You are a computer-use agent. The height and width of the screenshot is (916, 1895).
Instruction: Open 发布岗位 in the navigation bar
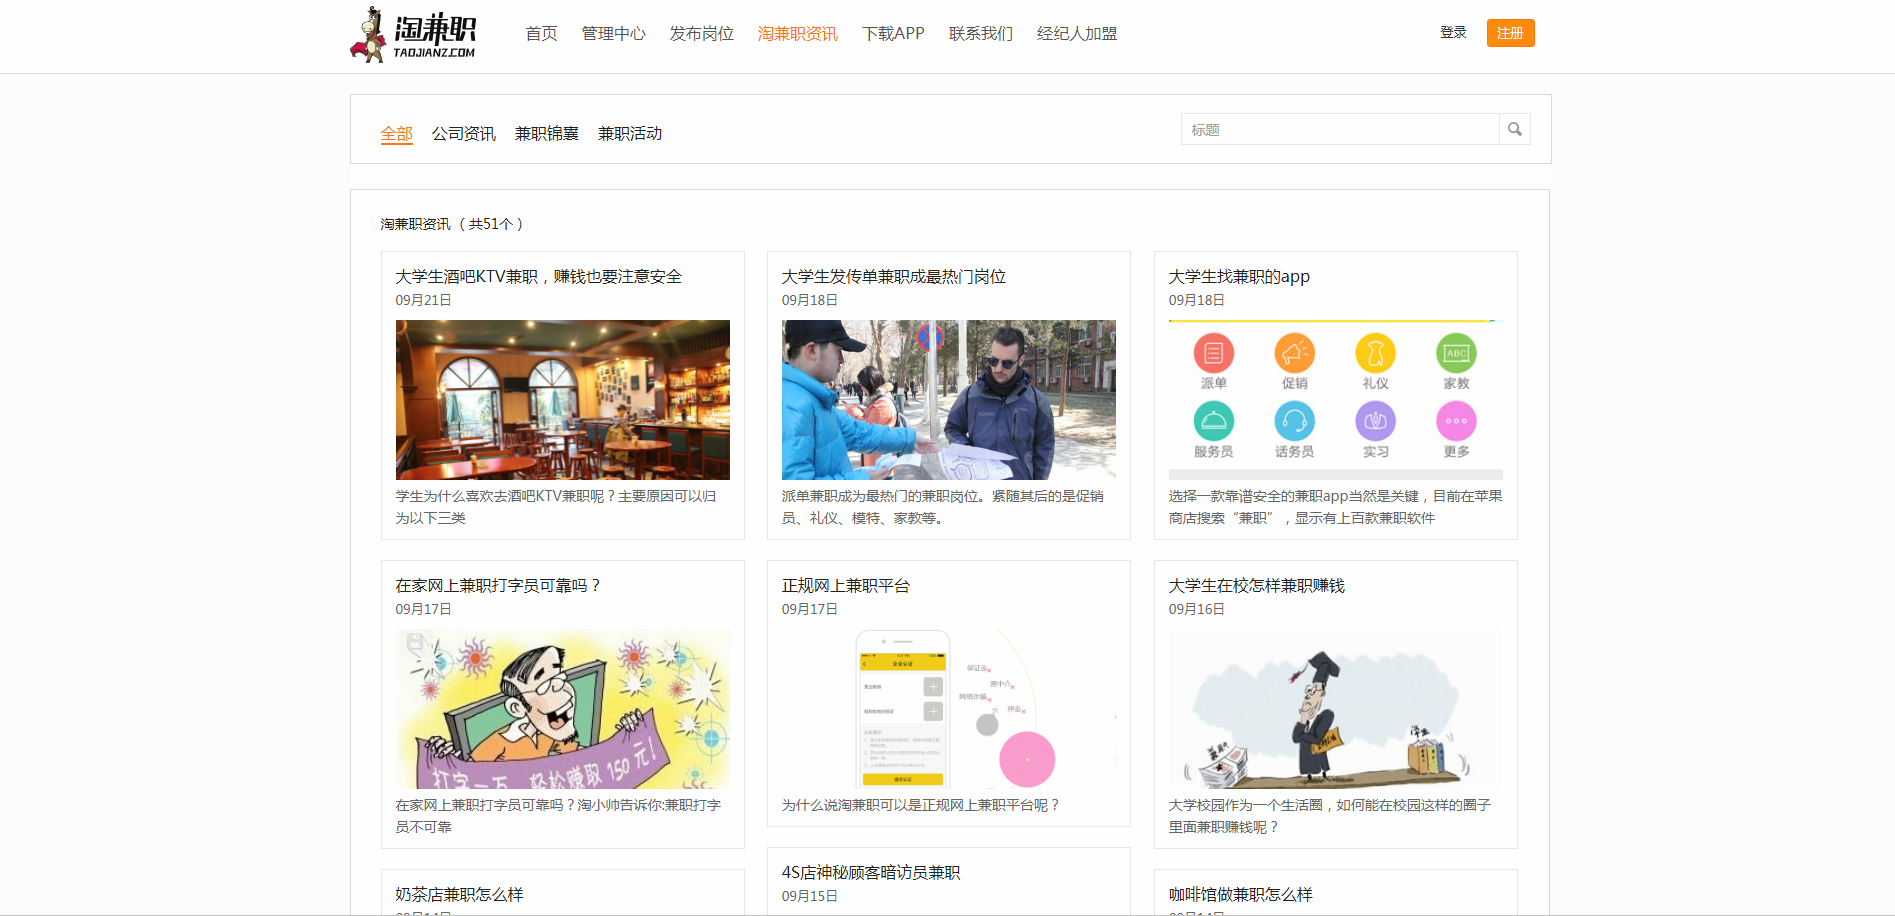pyautogui.click(x=702, y=33)
